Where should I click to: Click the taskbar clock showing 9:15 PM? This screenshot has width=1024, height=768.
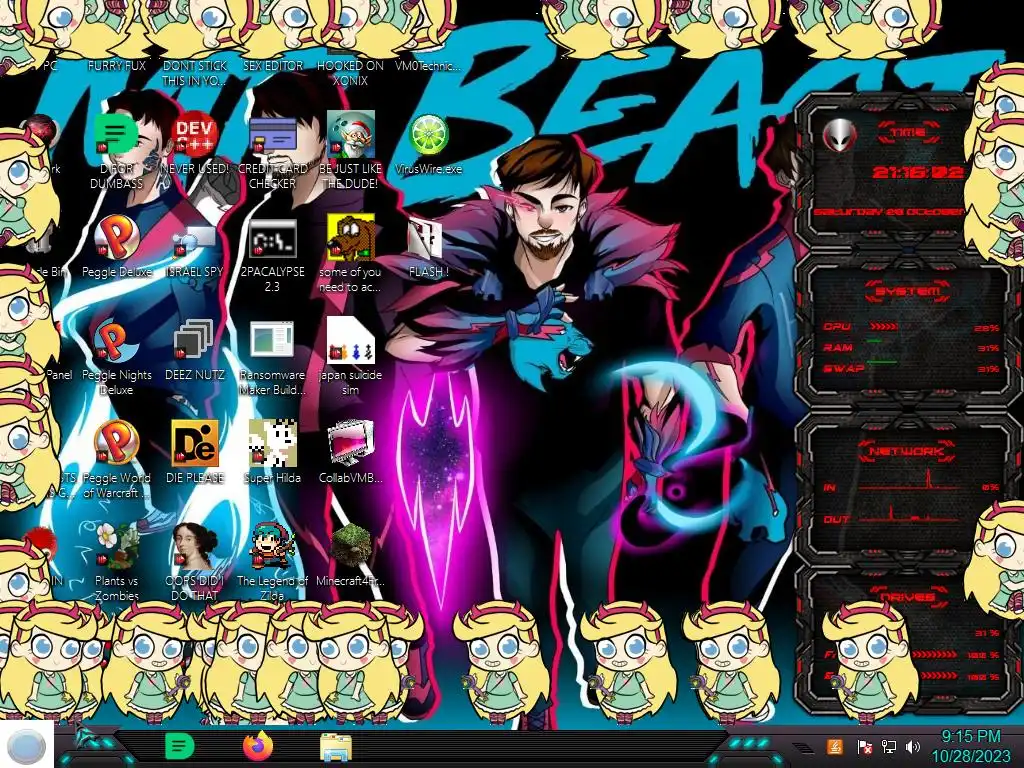pos(970,746)
